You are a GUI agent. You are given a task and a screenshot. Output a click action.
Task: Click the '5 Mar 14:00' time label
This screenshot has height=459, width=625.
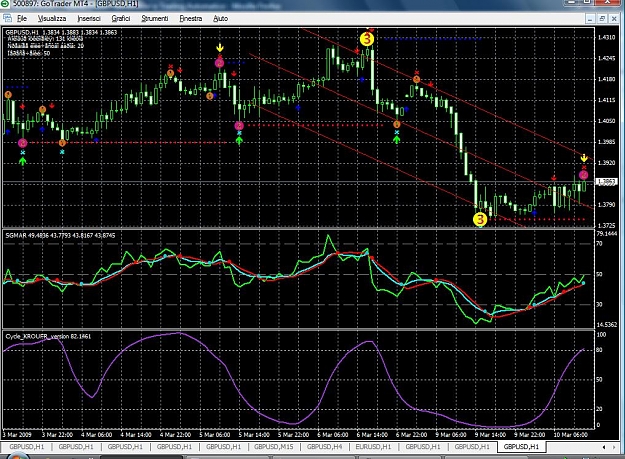pyautogui.click(x=254, y=435)
